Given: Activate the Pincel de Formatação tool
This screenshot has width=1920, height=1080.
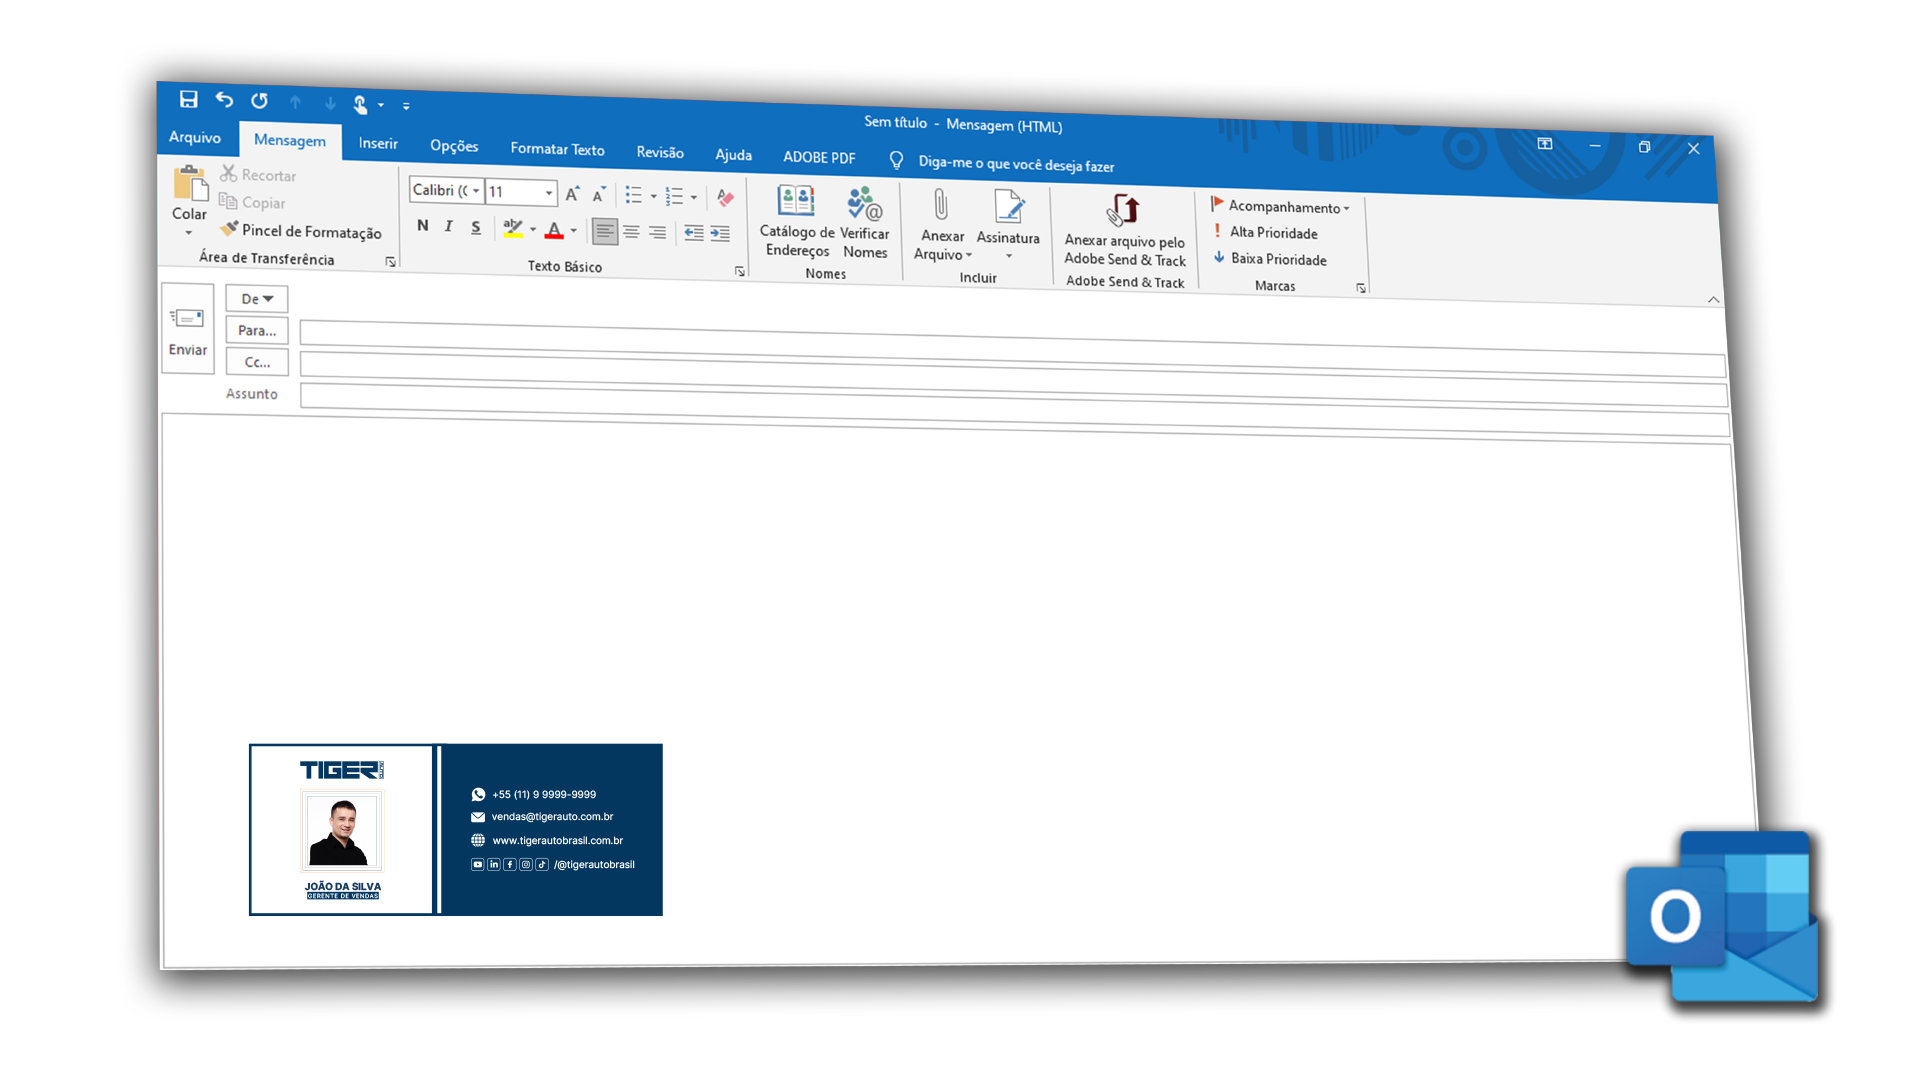Looking at the screenshot, I should point(300,231).
